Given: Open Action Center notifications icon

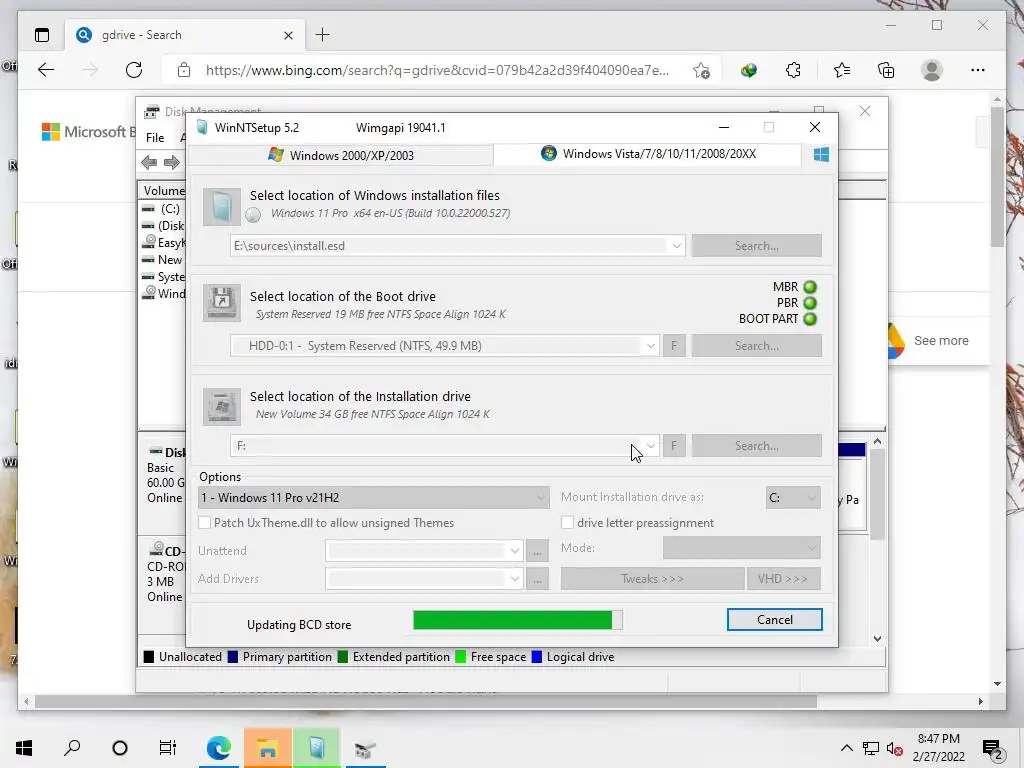Looking at the screenshot, I should click(992, 748).
